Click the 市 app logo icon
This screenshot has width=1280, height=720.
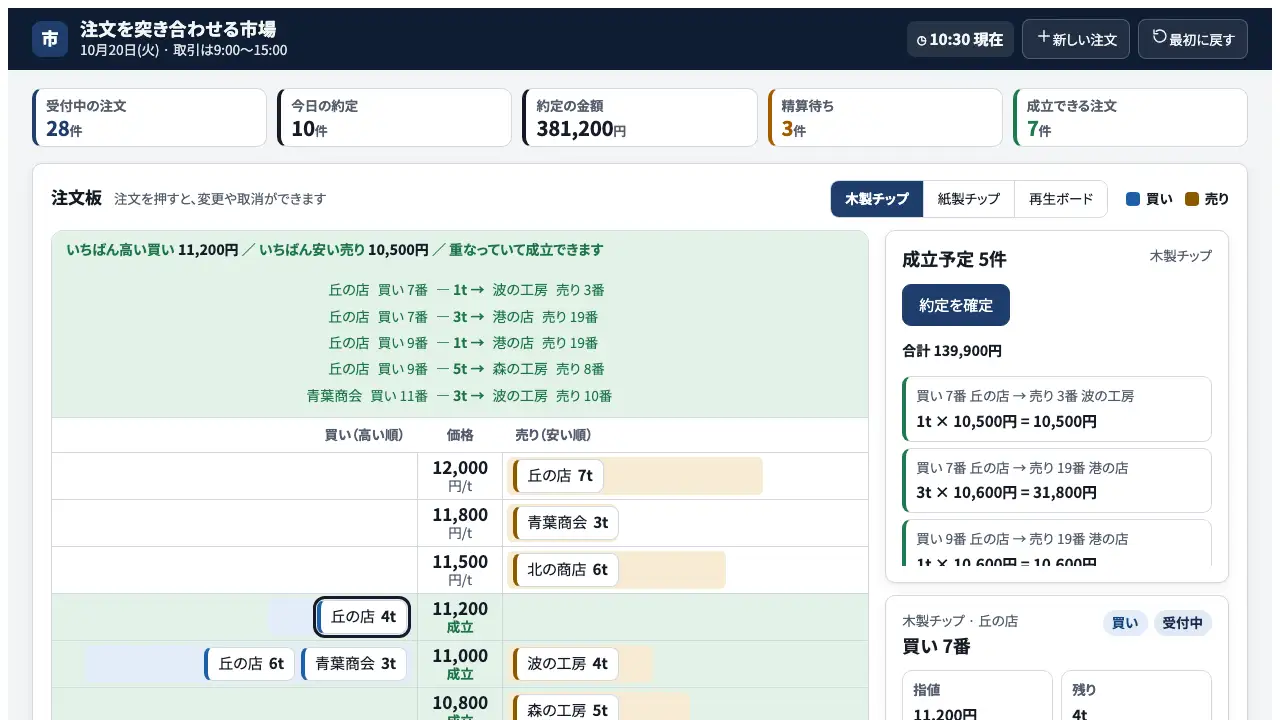point(50,39)
